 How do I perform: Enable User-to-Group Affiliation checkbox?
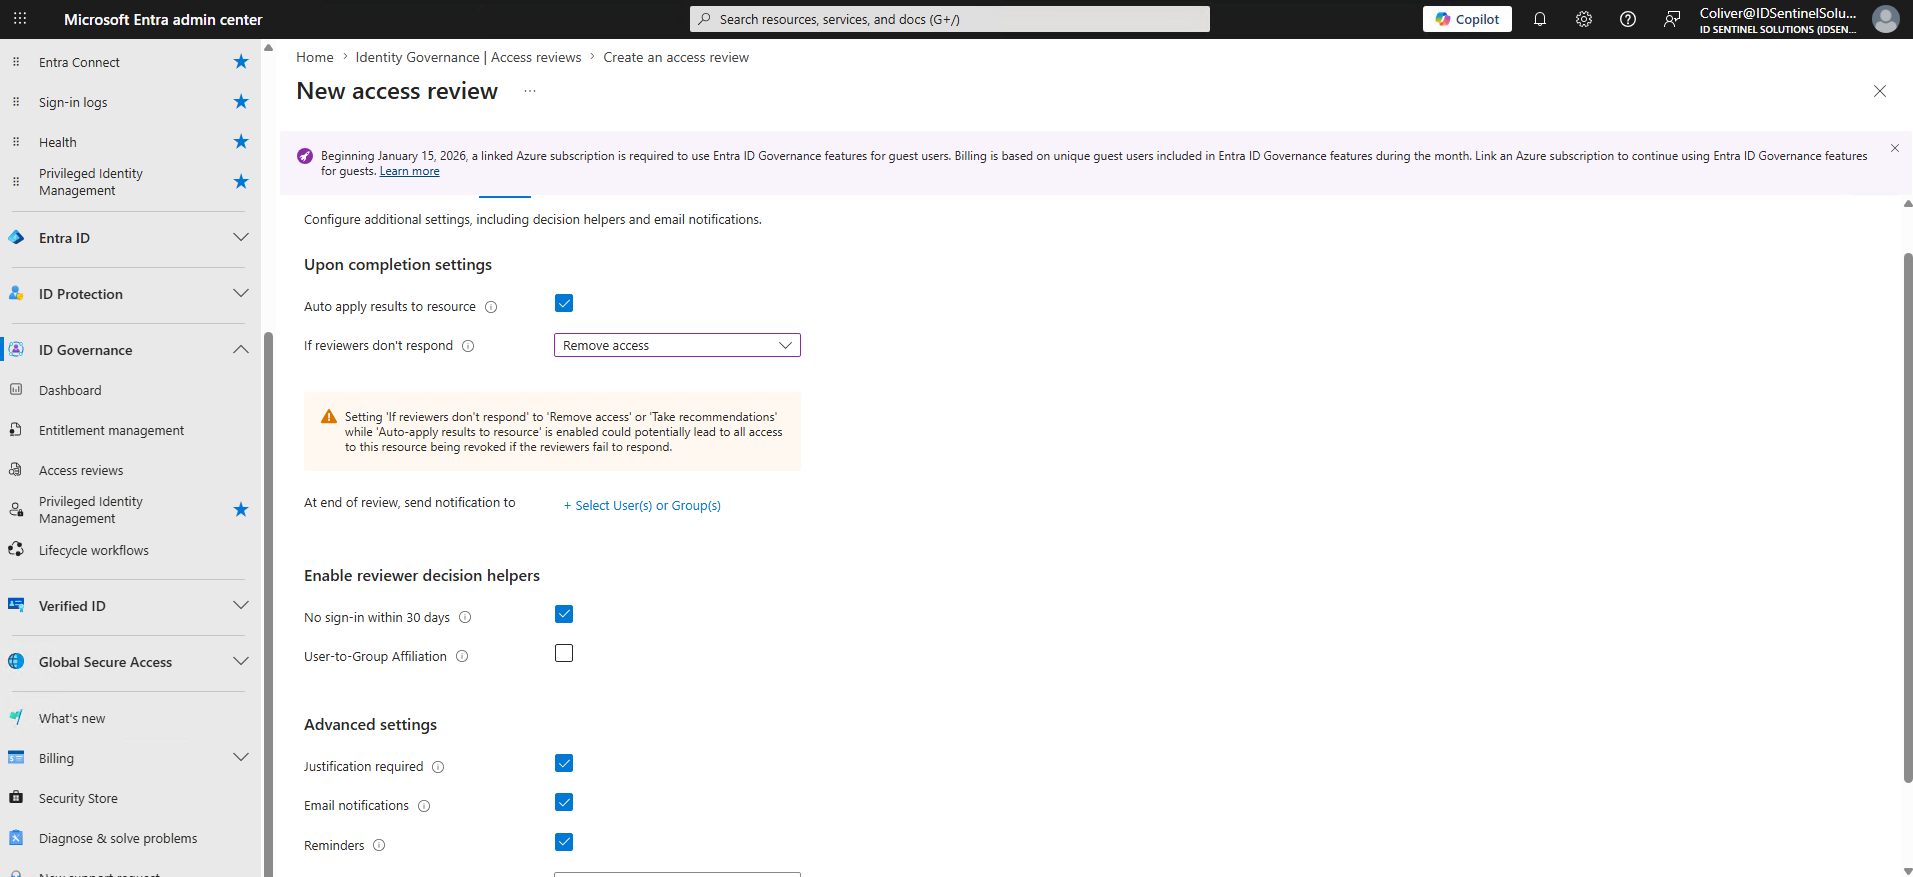(564, 653)
